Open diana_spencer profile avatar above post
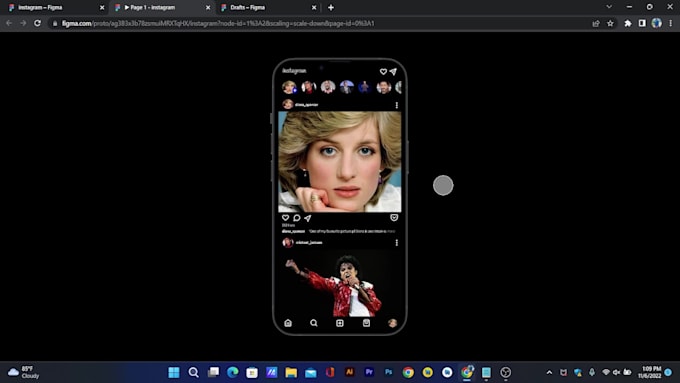This screenshot has height=383, width=680. click(x=288, y=104)
